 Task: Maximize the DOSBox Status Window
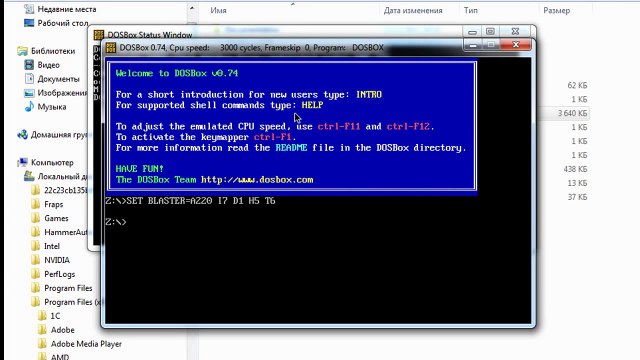click(x=490, y=31)
